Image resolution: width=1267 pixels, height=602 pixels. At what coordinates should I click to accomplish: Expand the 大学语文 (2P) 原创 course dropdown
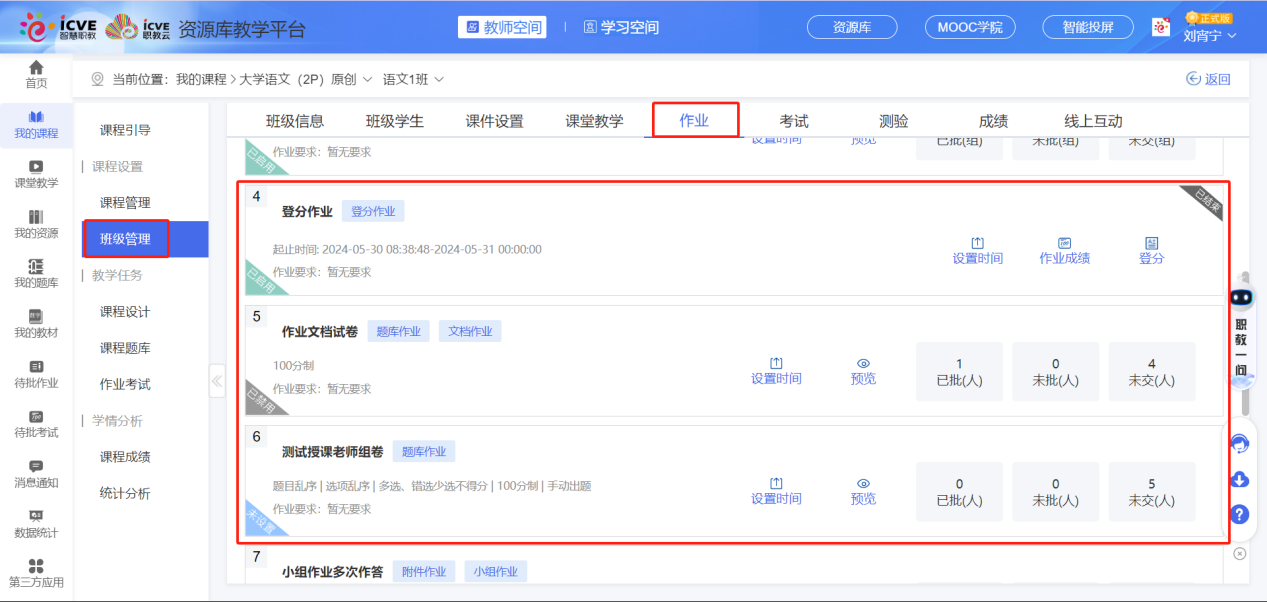(366, 79)
